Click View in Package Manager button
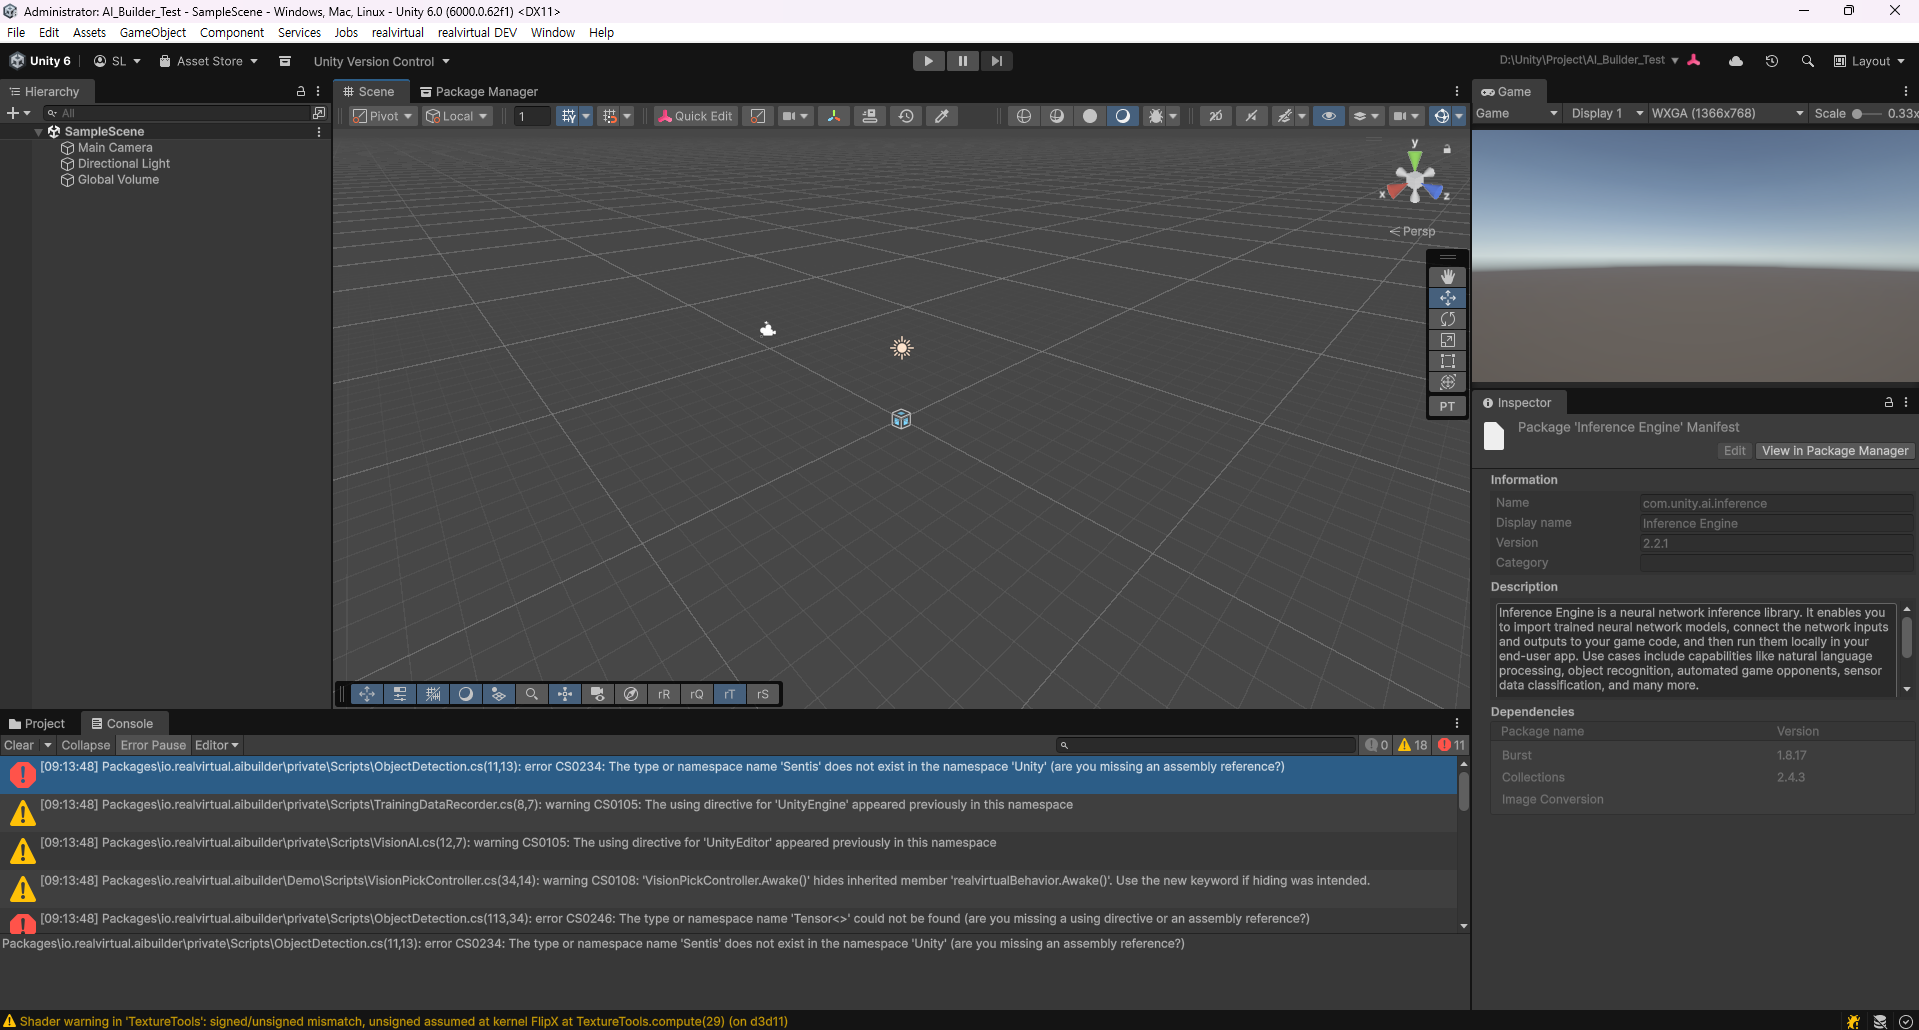 tap(1834, 451)
